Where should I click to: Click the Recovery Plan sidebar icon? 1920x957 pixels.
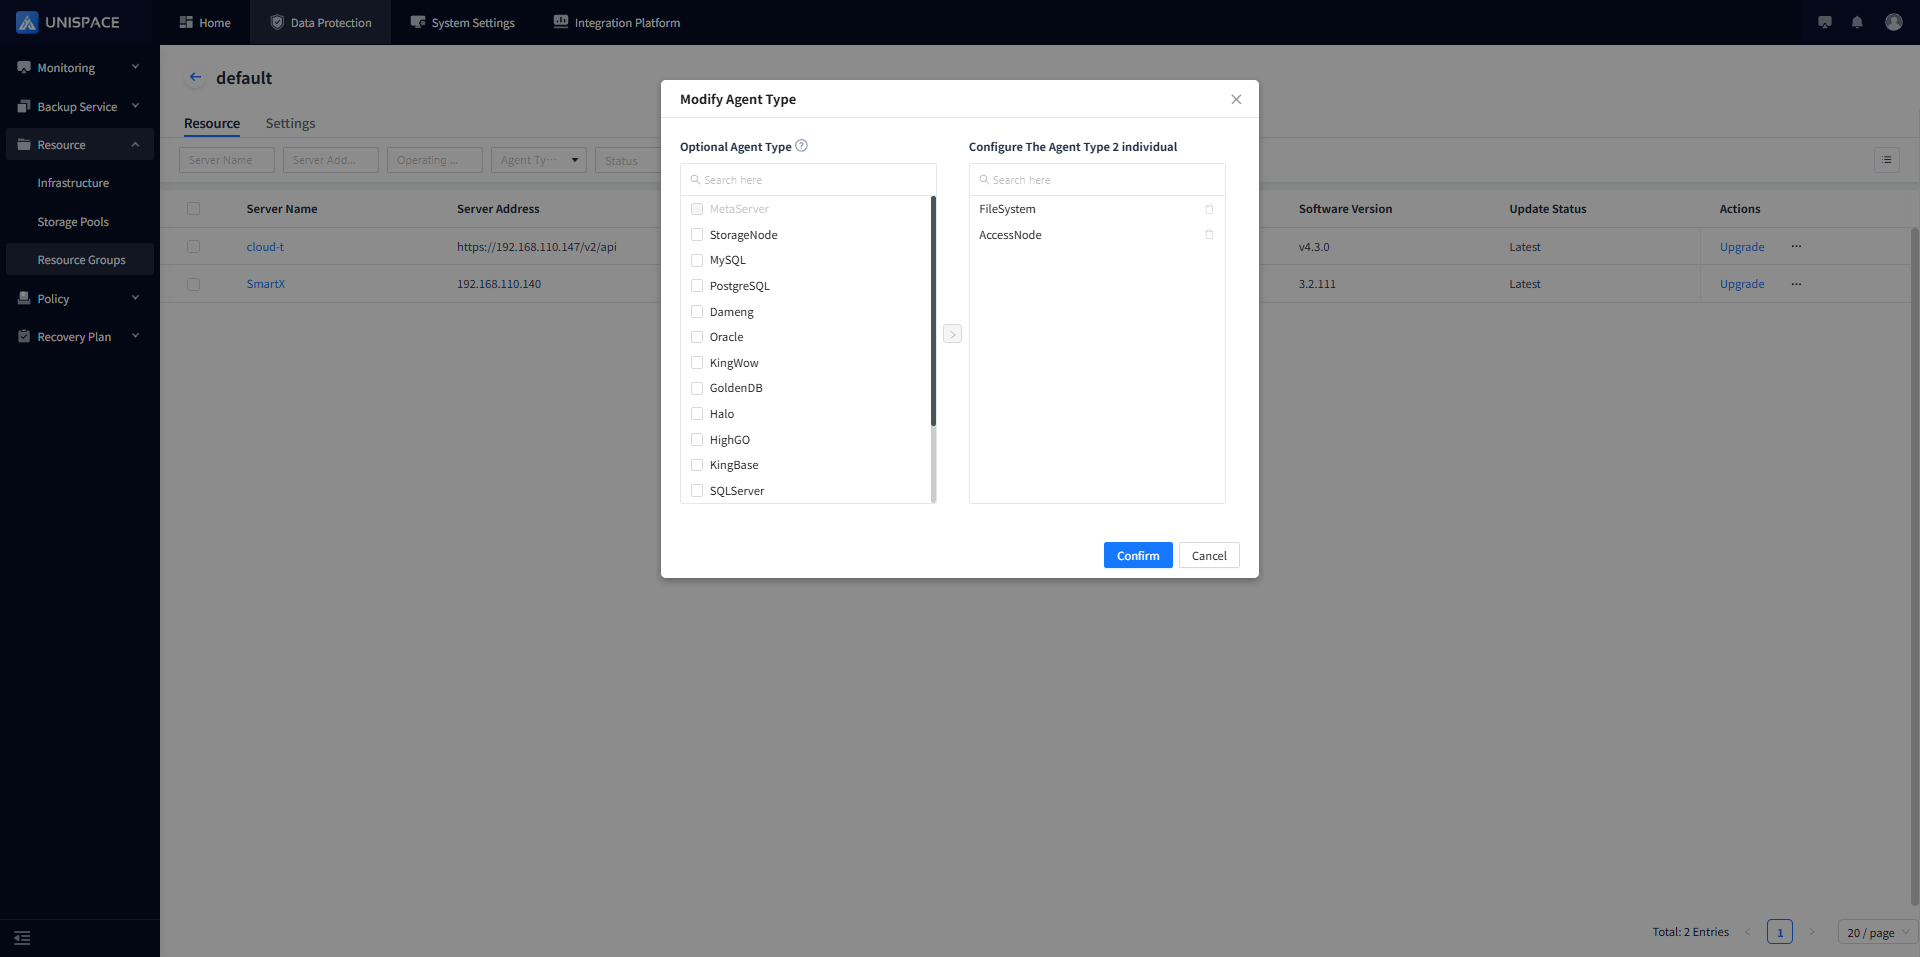pos(24,336)
